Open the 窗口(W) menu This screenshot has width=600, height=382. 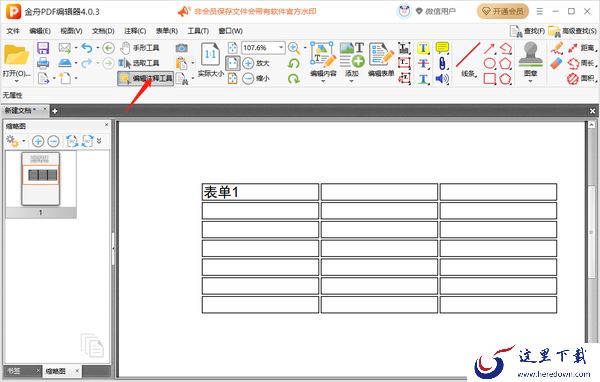coord(230,31)
